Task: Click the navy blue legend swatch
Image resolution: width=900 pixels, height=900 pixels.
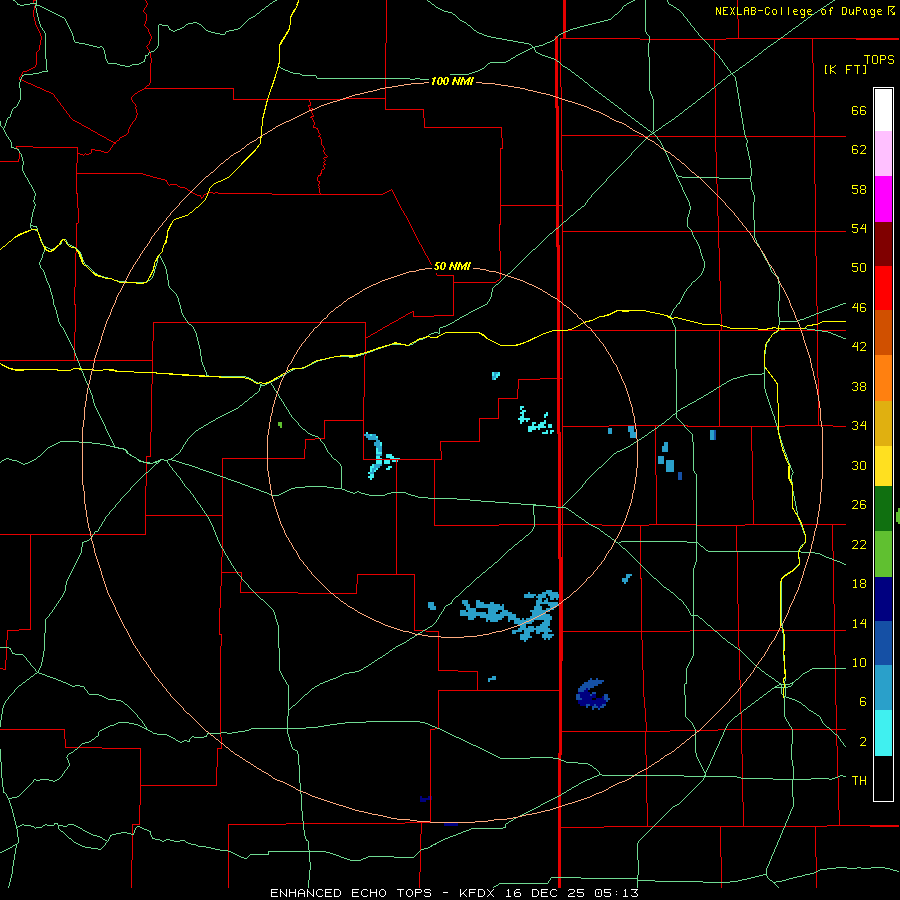Action: [x=883, y=599]
